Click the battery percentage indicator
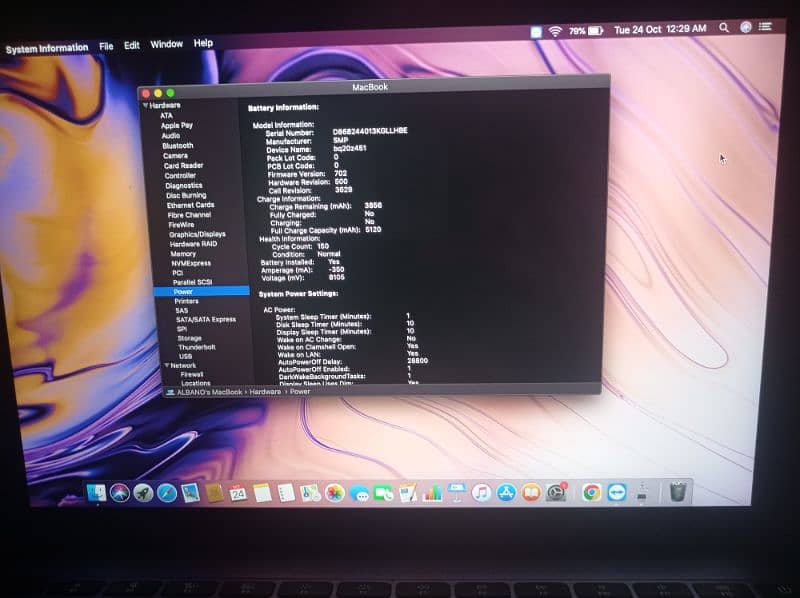This screenshot has height=598, width=800. [577, 31]
